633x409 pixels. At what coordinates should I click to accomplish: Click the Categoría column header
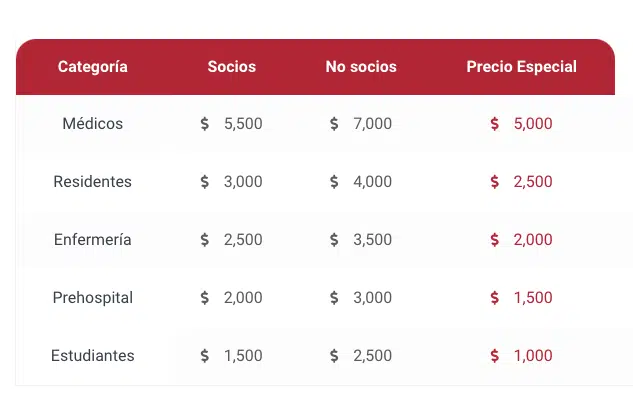click(92, 67)
